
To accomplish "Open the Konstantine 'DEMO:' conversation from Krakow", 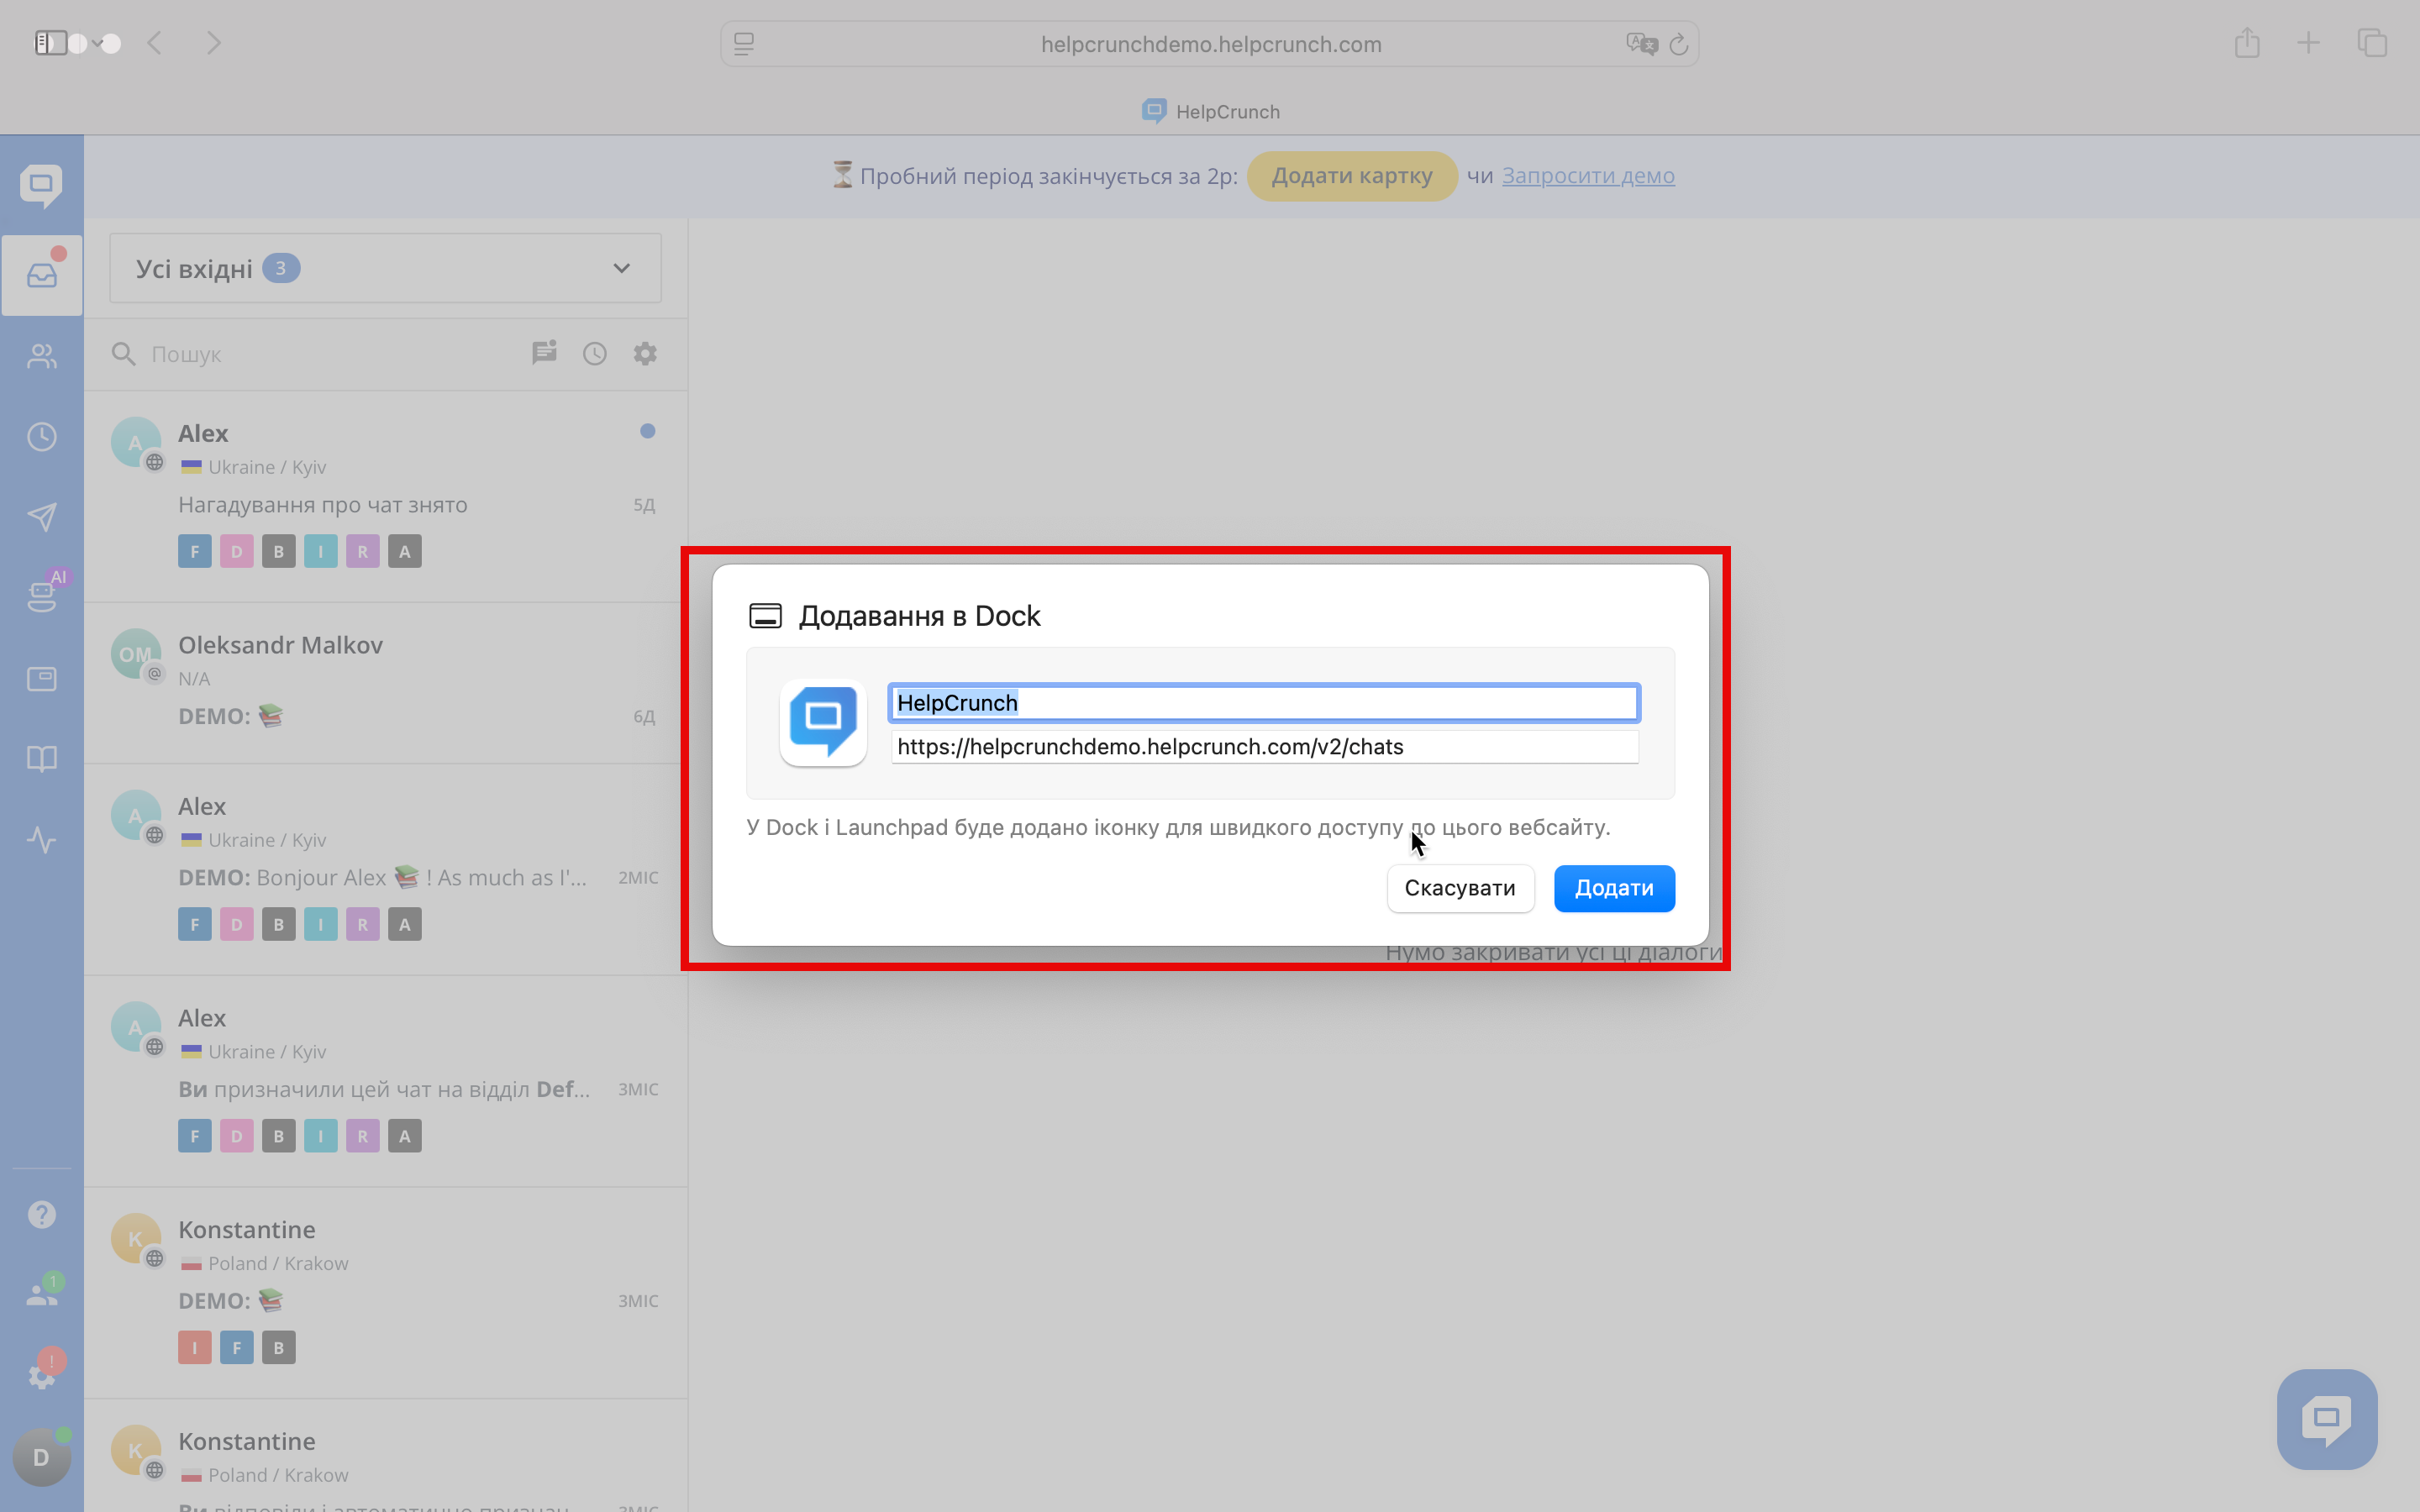I will [x=385, y=1293].
